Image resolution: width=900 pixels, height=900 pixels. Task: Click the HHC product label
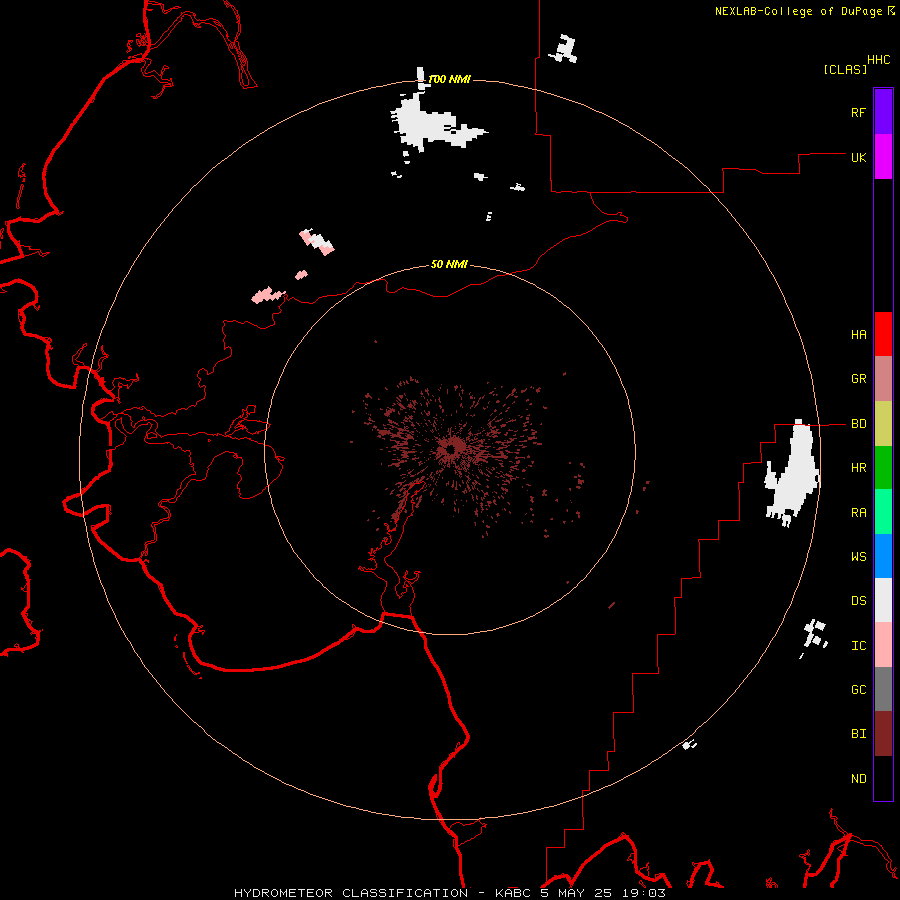click(x=878, y=60)
